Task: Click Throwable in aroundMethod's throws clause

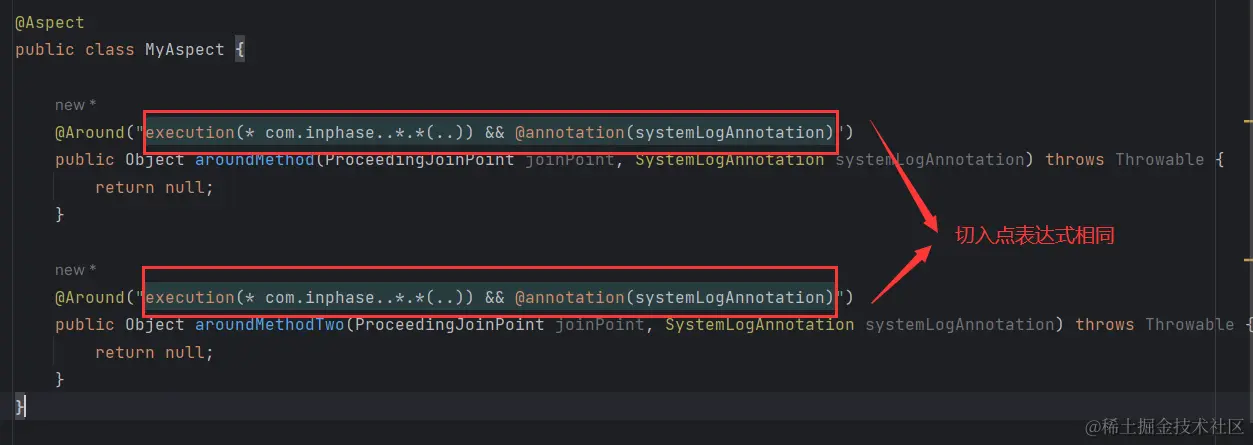Action: [x=1159, y=160]
